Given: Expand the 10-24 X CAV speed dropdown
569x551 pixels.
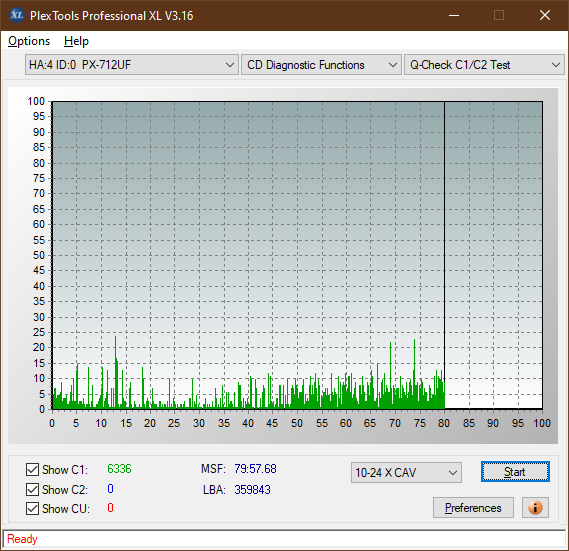Looking at the screenshot, I should tap(406, 472).
